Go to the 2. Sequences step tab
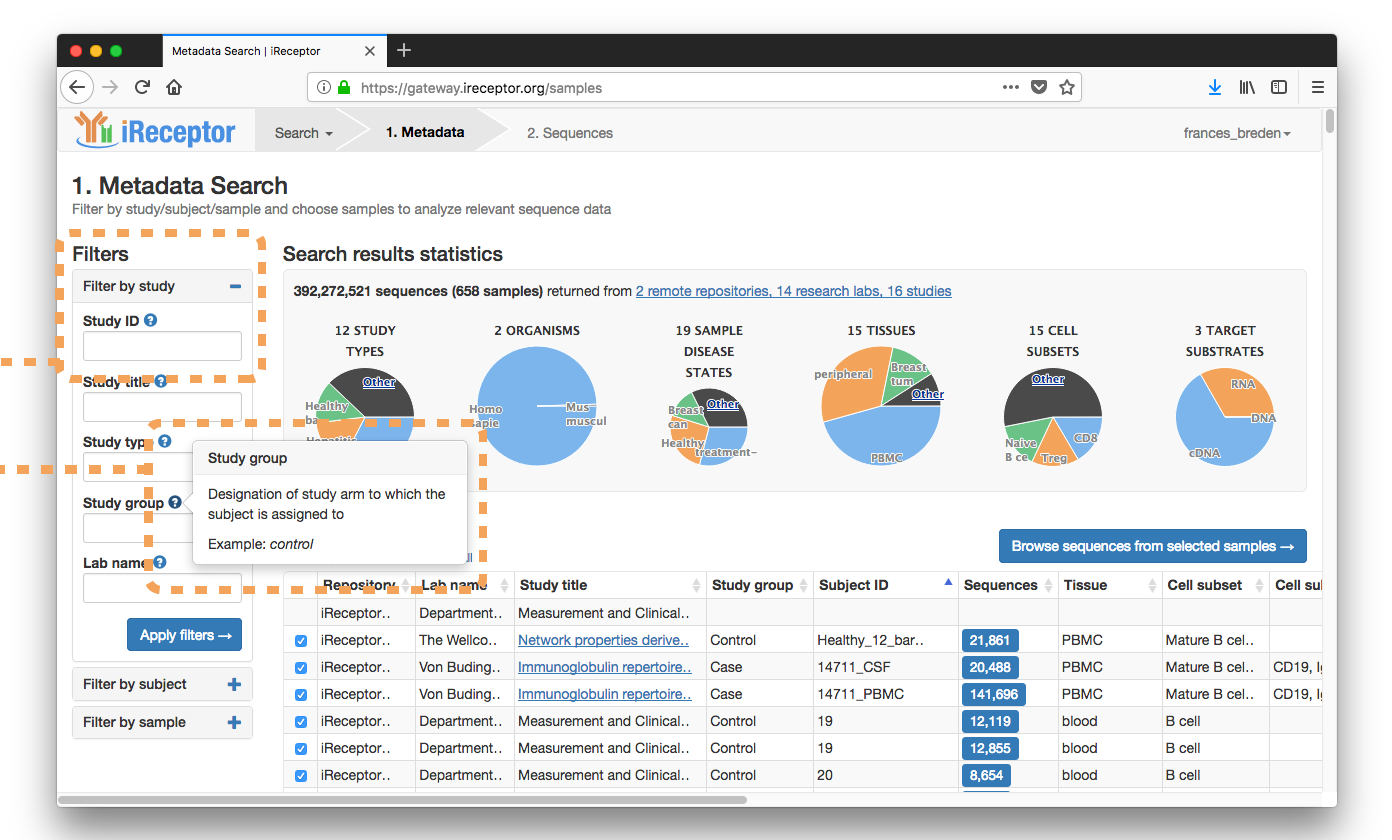 (x=570, y=133)
